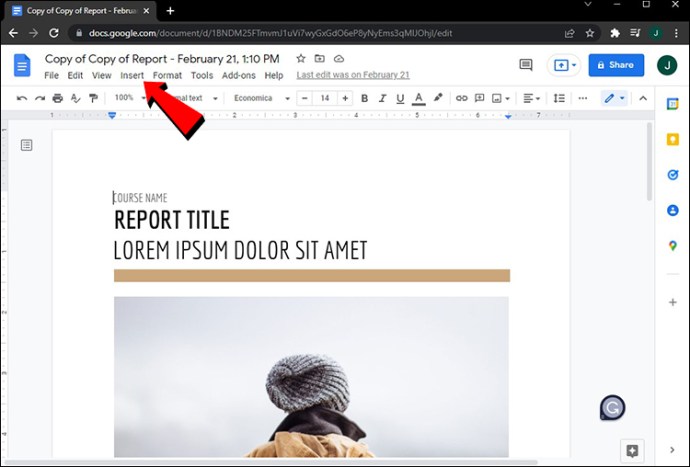Click the vertical scrollbar of the document
The width and height of the screenshot is (690, 467).
tap(650, 162)
